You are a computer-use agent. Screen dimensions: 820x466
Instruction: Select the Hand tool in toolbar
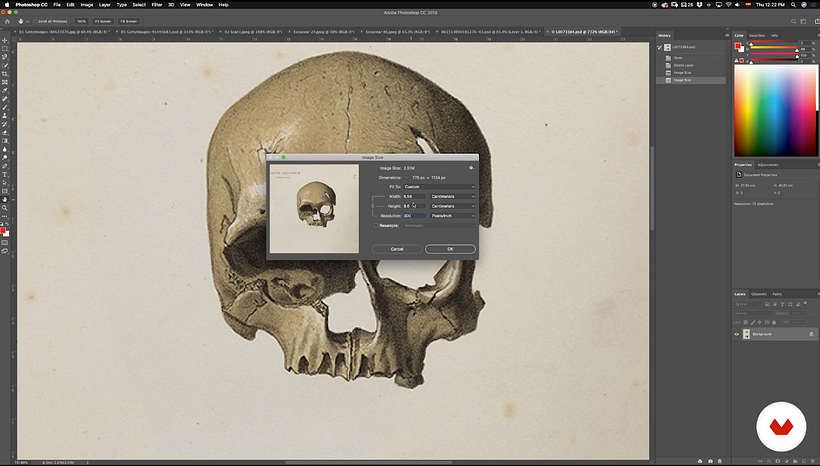coord(5,200)
